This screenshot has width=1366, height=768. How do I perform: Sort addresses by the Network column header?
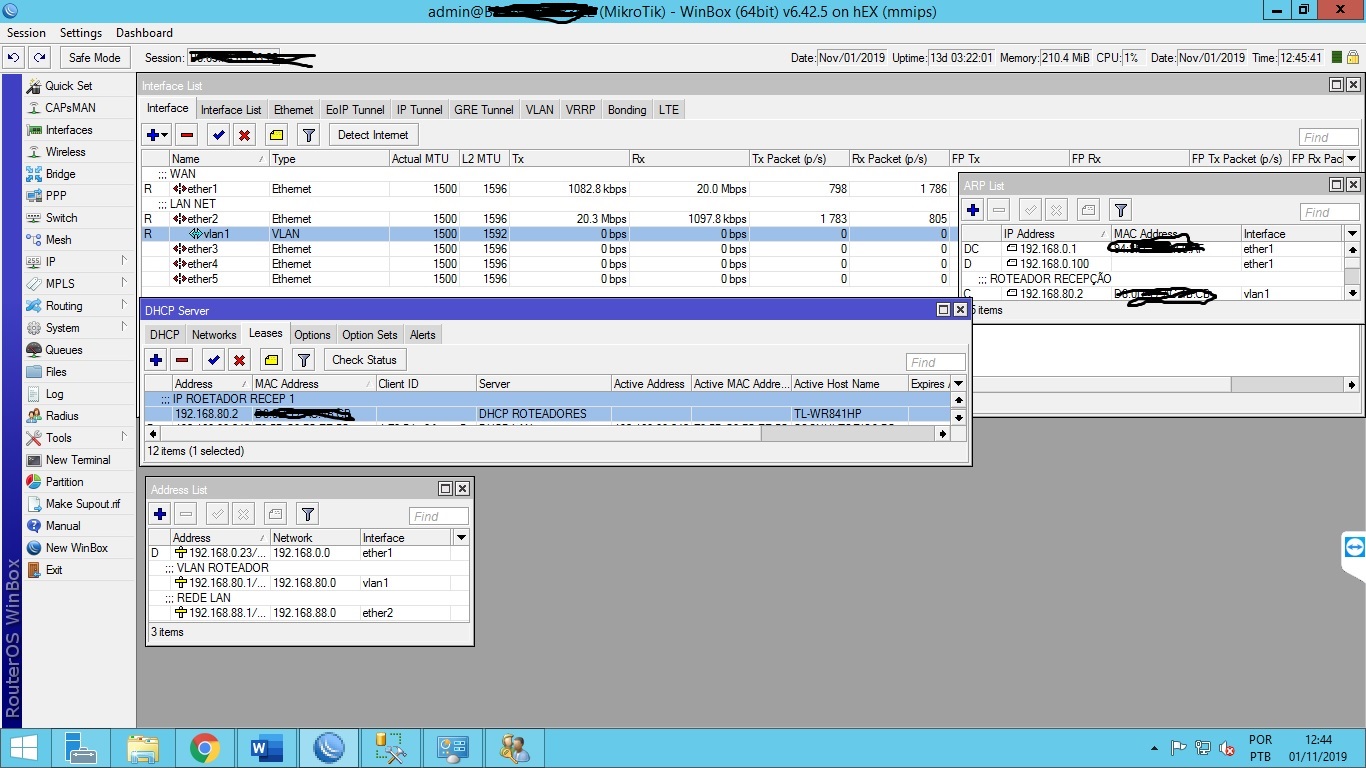coord(314,538)
